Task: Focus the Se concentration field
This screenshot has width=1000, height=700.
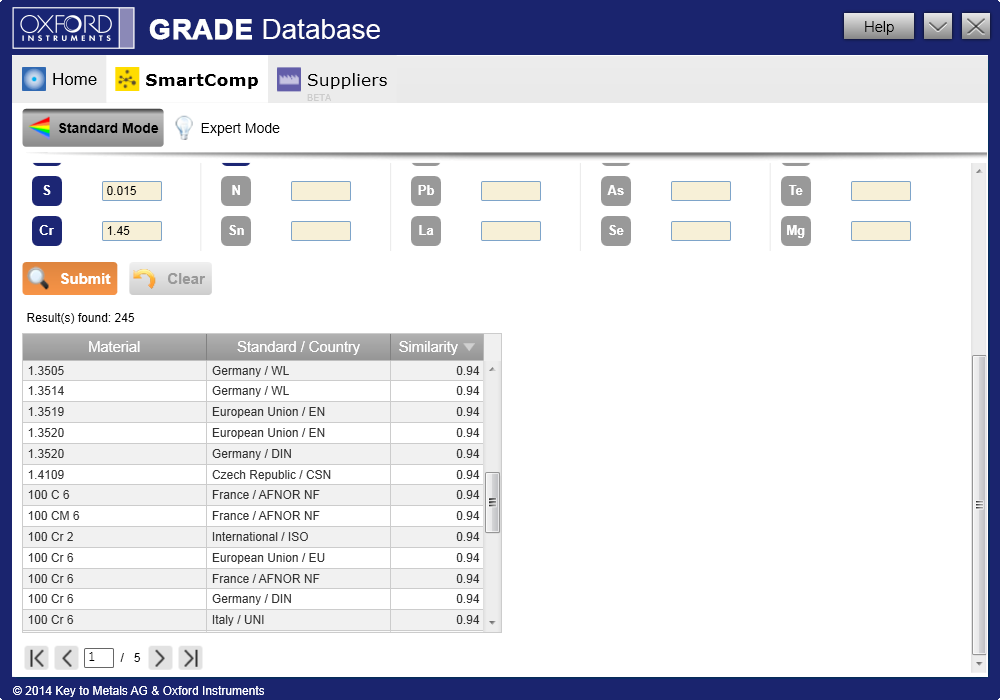Action: point(701,231)
